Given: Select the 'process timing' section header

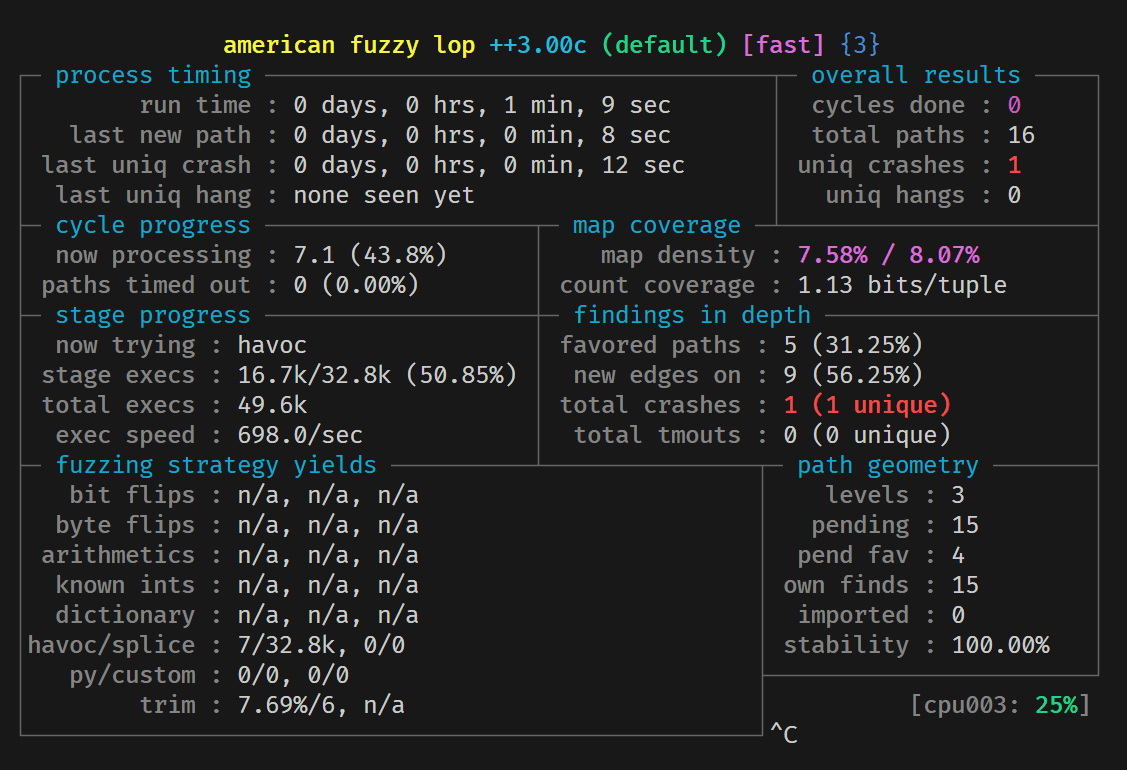Looking at the screenshot, I should tap(153, 75).
